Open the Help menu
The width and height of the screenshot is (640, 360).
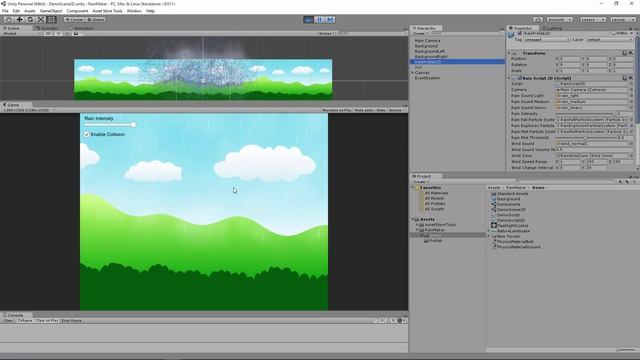150,11
